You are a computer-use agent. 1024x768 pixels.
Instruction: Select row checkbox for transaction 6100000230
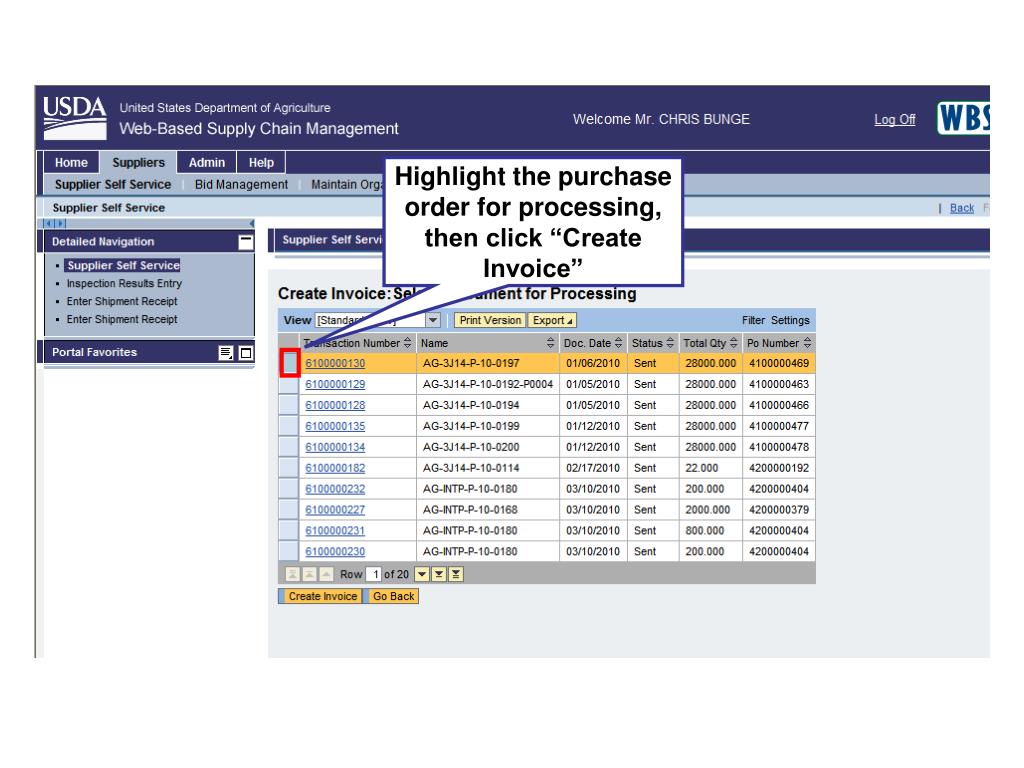[x=289, y=551]
